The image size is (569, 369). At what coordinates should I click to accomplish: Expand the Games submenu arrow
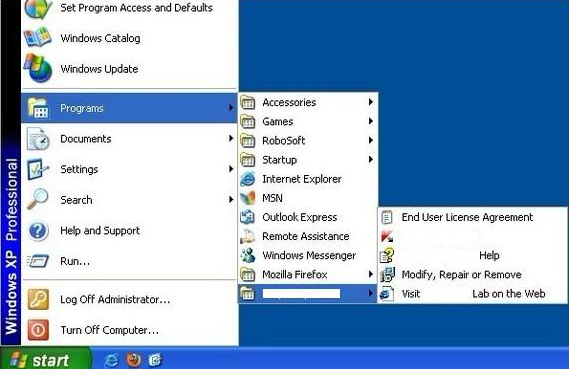[x=371, y=121]
